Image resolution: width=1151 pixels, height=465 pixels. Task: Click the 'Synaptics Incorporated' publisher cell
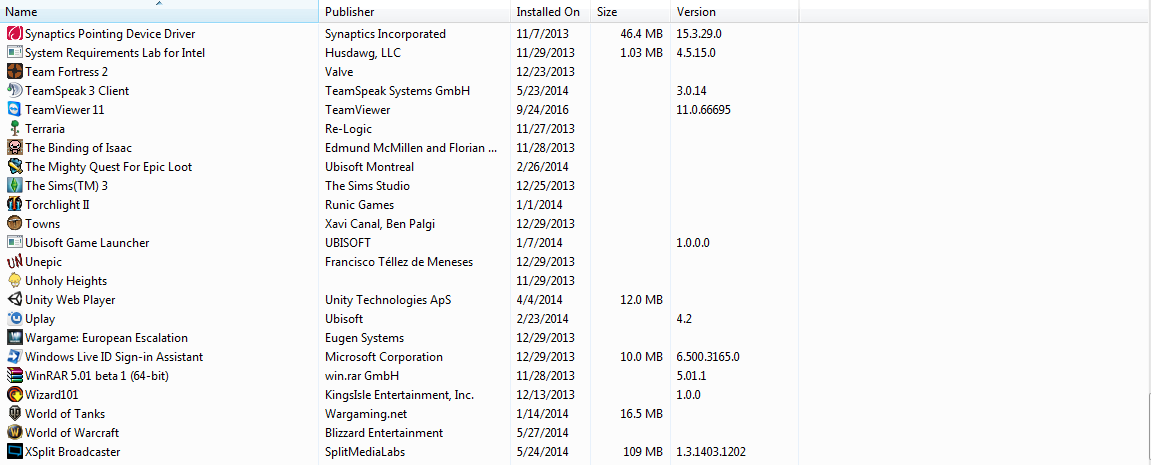coord(385,34)
